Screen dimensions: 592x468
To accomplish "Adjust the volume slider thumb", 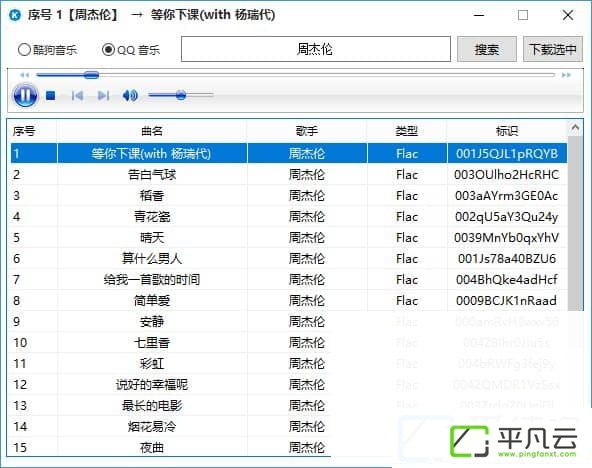I will [x=181, y=95].
